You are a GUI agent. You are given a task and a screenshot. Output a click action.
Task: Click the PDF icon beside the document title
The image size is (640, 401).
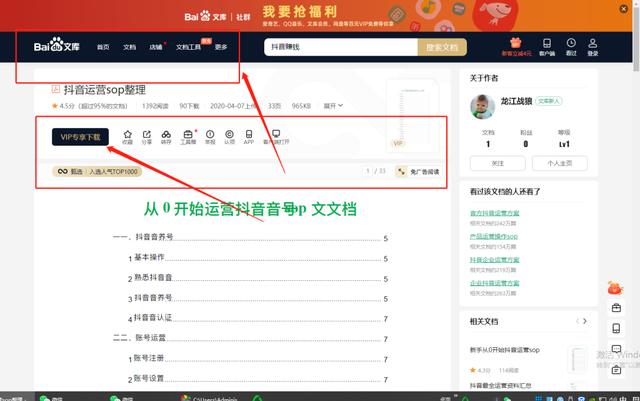(x=56, y=89)
